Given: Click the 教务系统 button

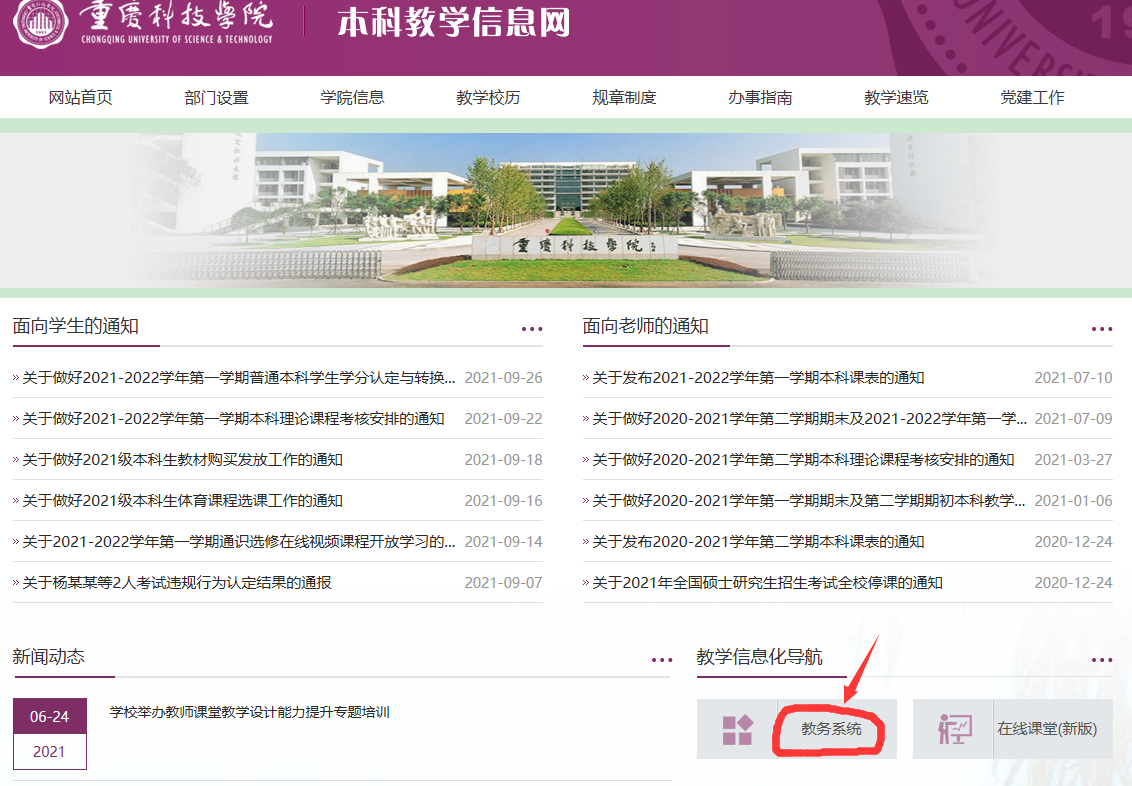Looking at the screenshot, I should click(832, 730).
